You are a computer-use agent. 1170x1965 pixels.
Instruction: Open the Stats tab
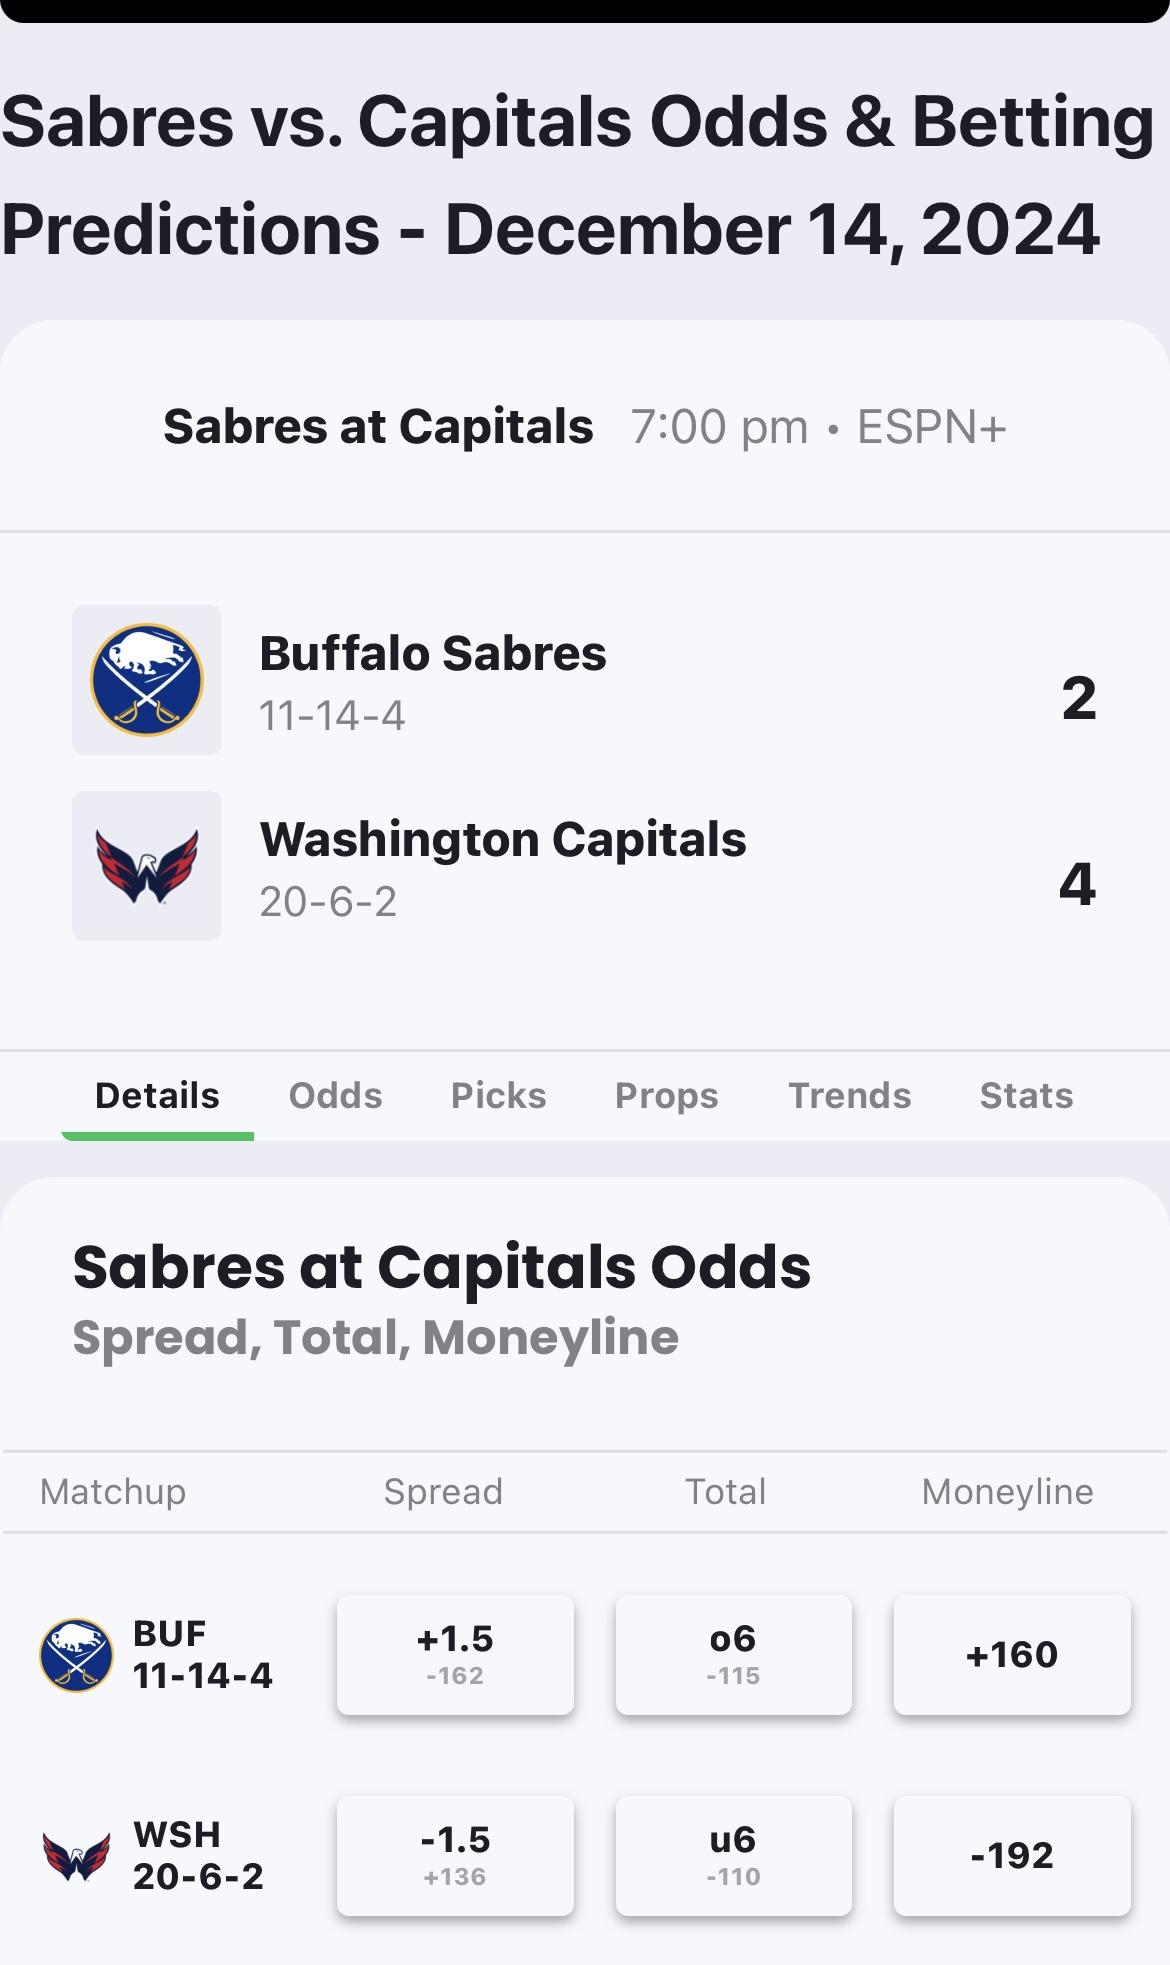1027,1096
